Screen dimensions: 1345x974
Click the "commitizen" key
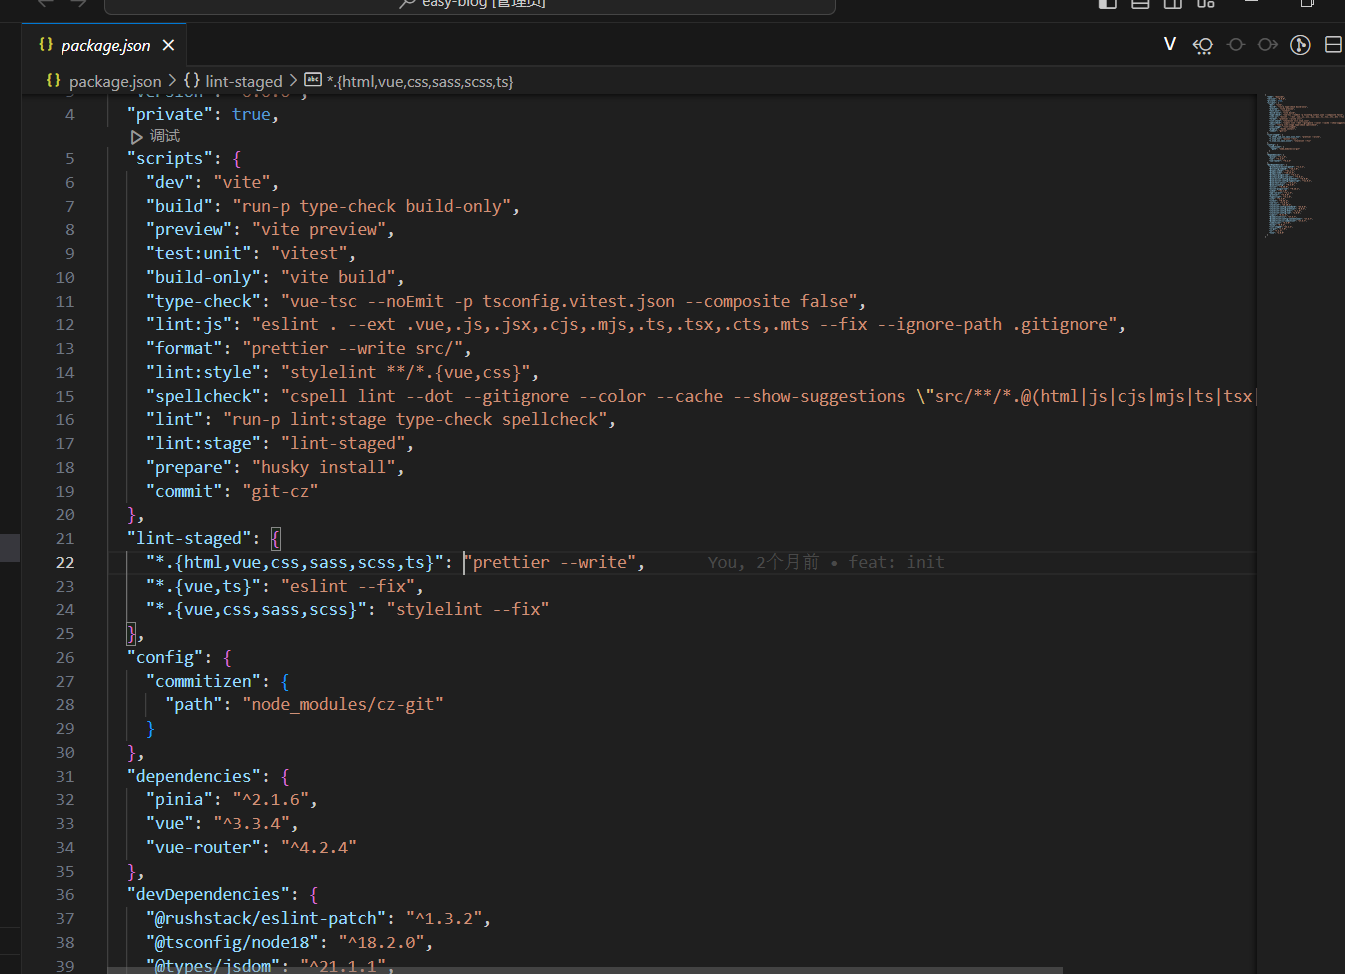click(203, 681)
